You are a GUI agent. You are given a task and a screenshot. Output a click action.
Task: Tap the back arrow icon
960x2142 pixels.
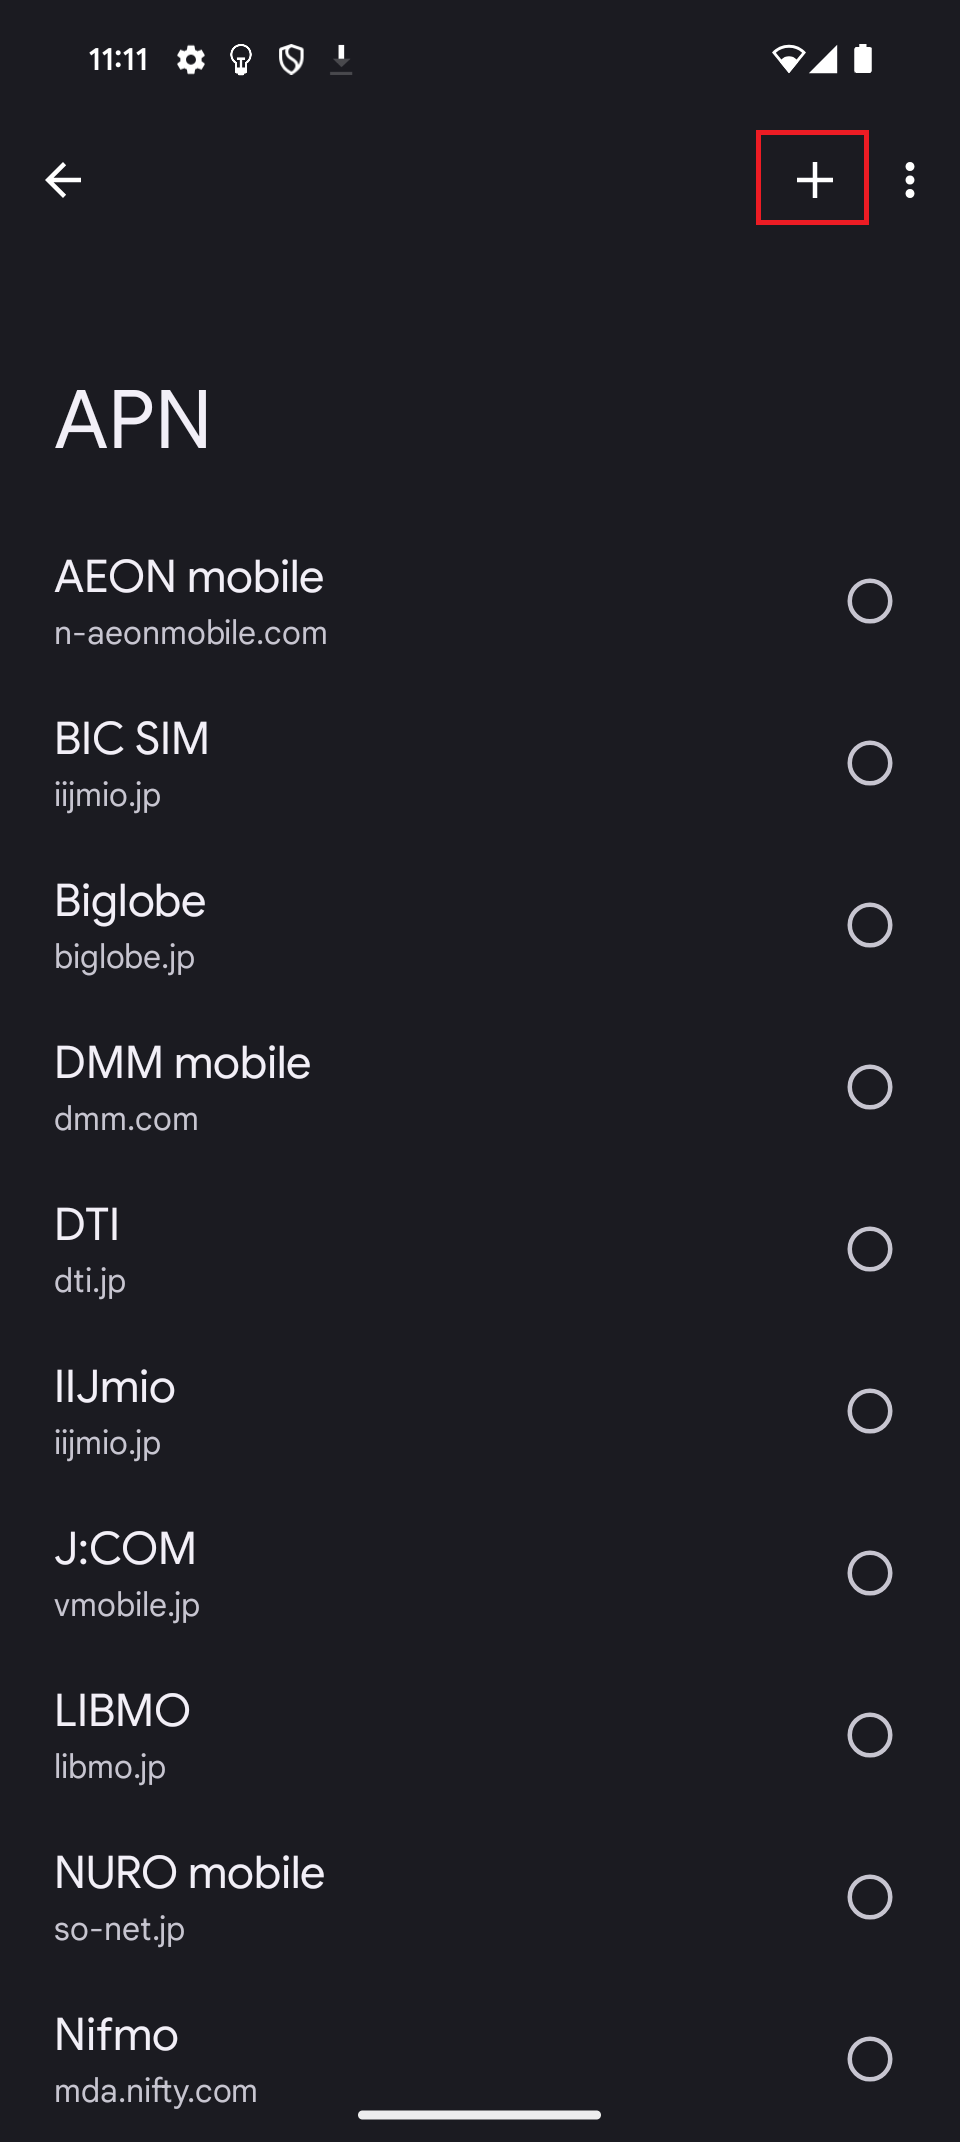tap(63, 180)
